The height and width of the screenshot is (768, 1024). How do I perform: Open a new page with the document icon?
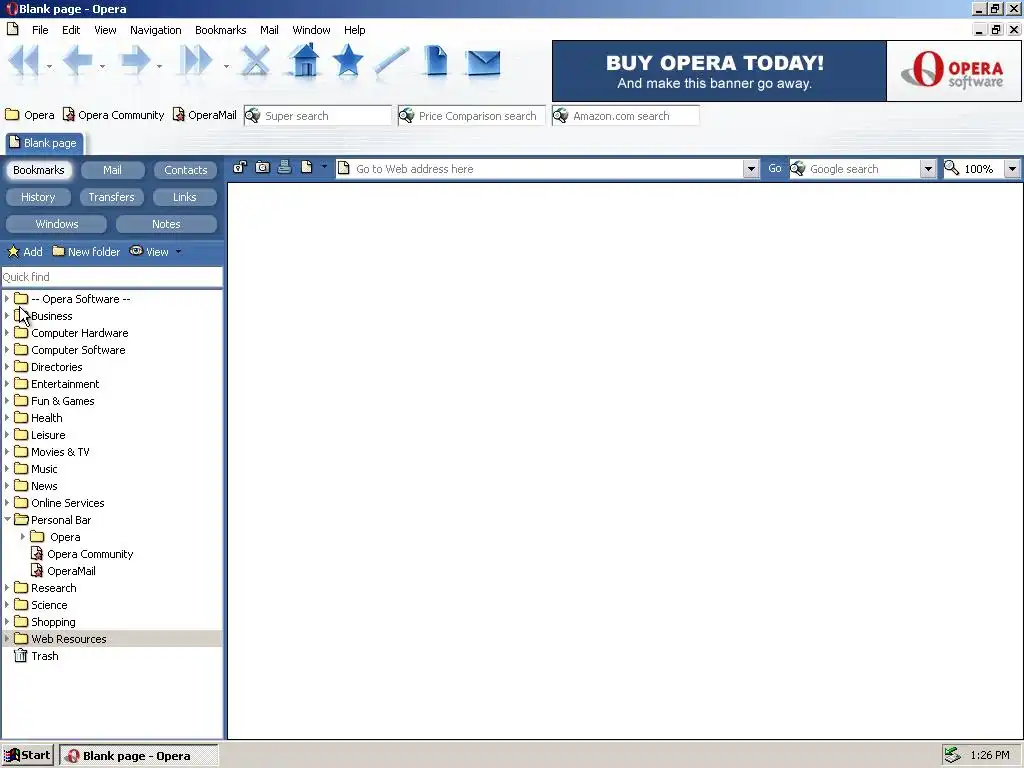tap(436, 61)
